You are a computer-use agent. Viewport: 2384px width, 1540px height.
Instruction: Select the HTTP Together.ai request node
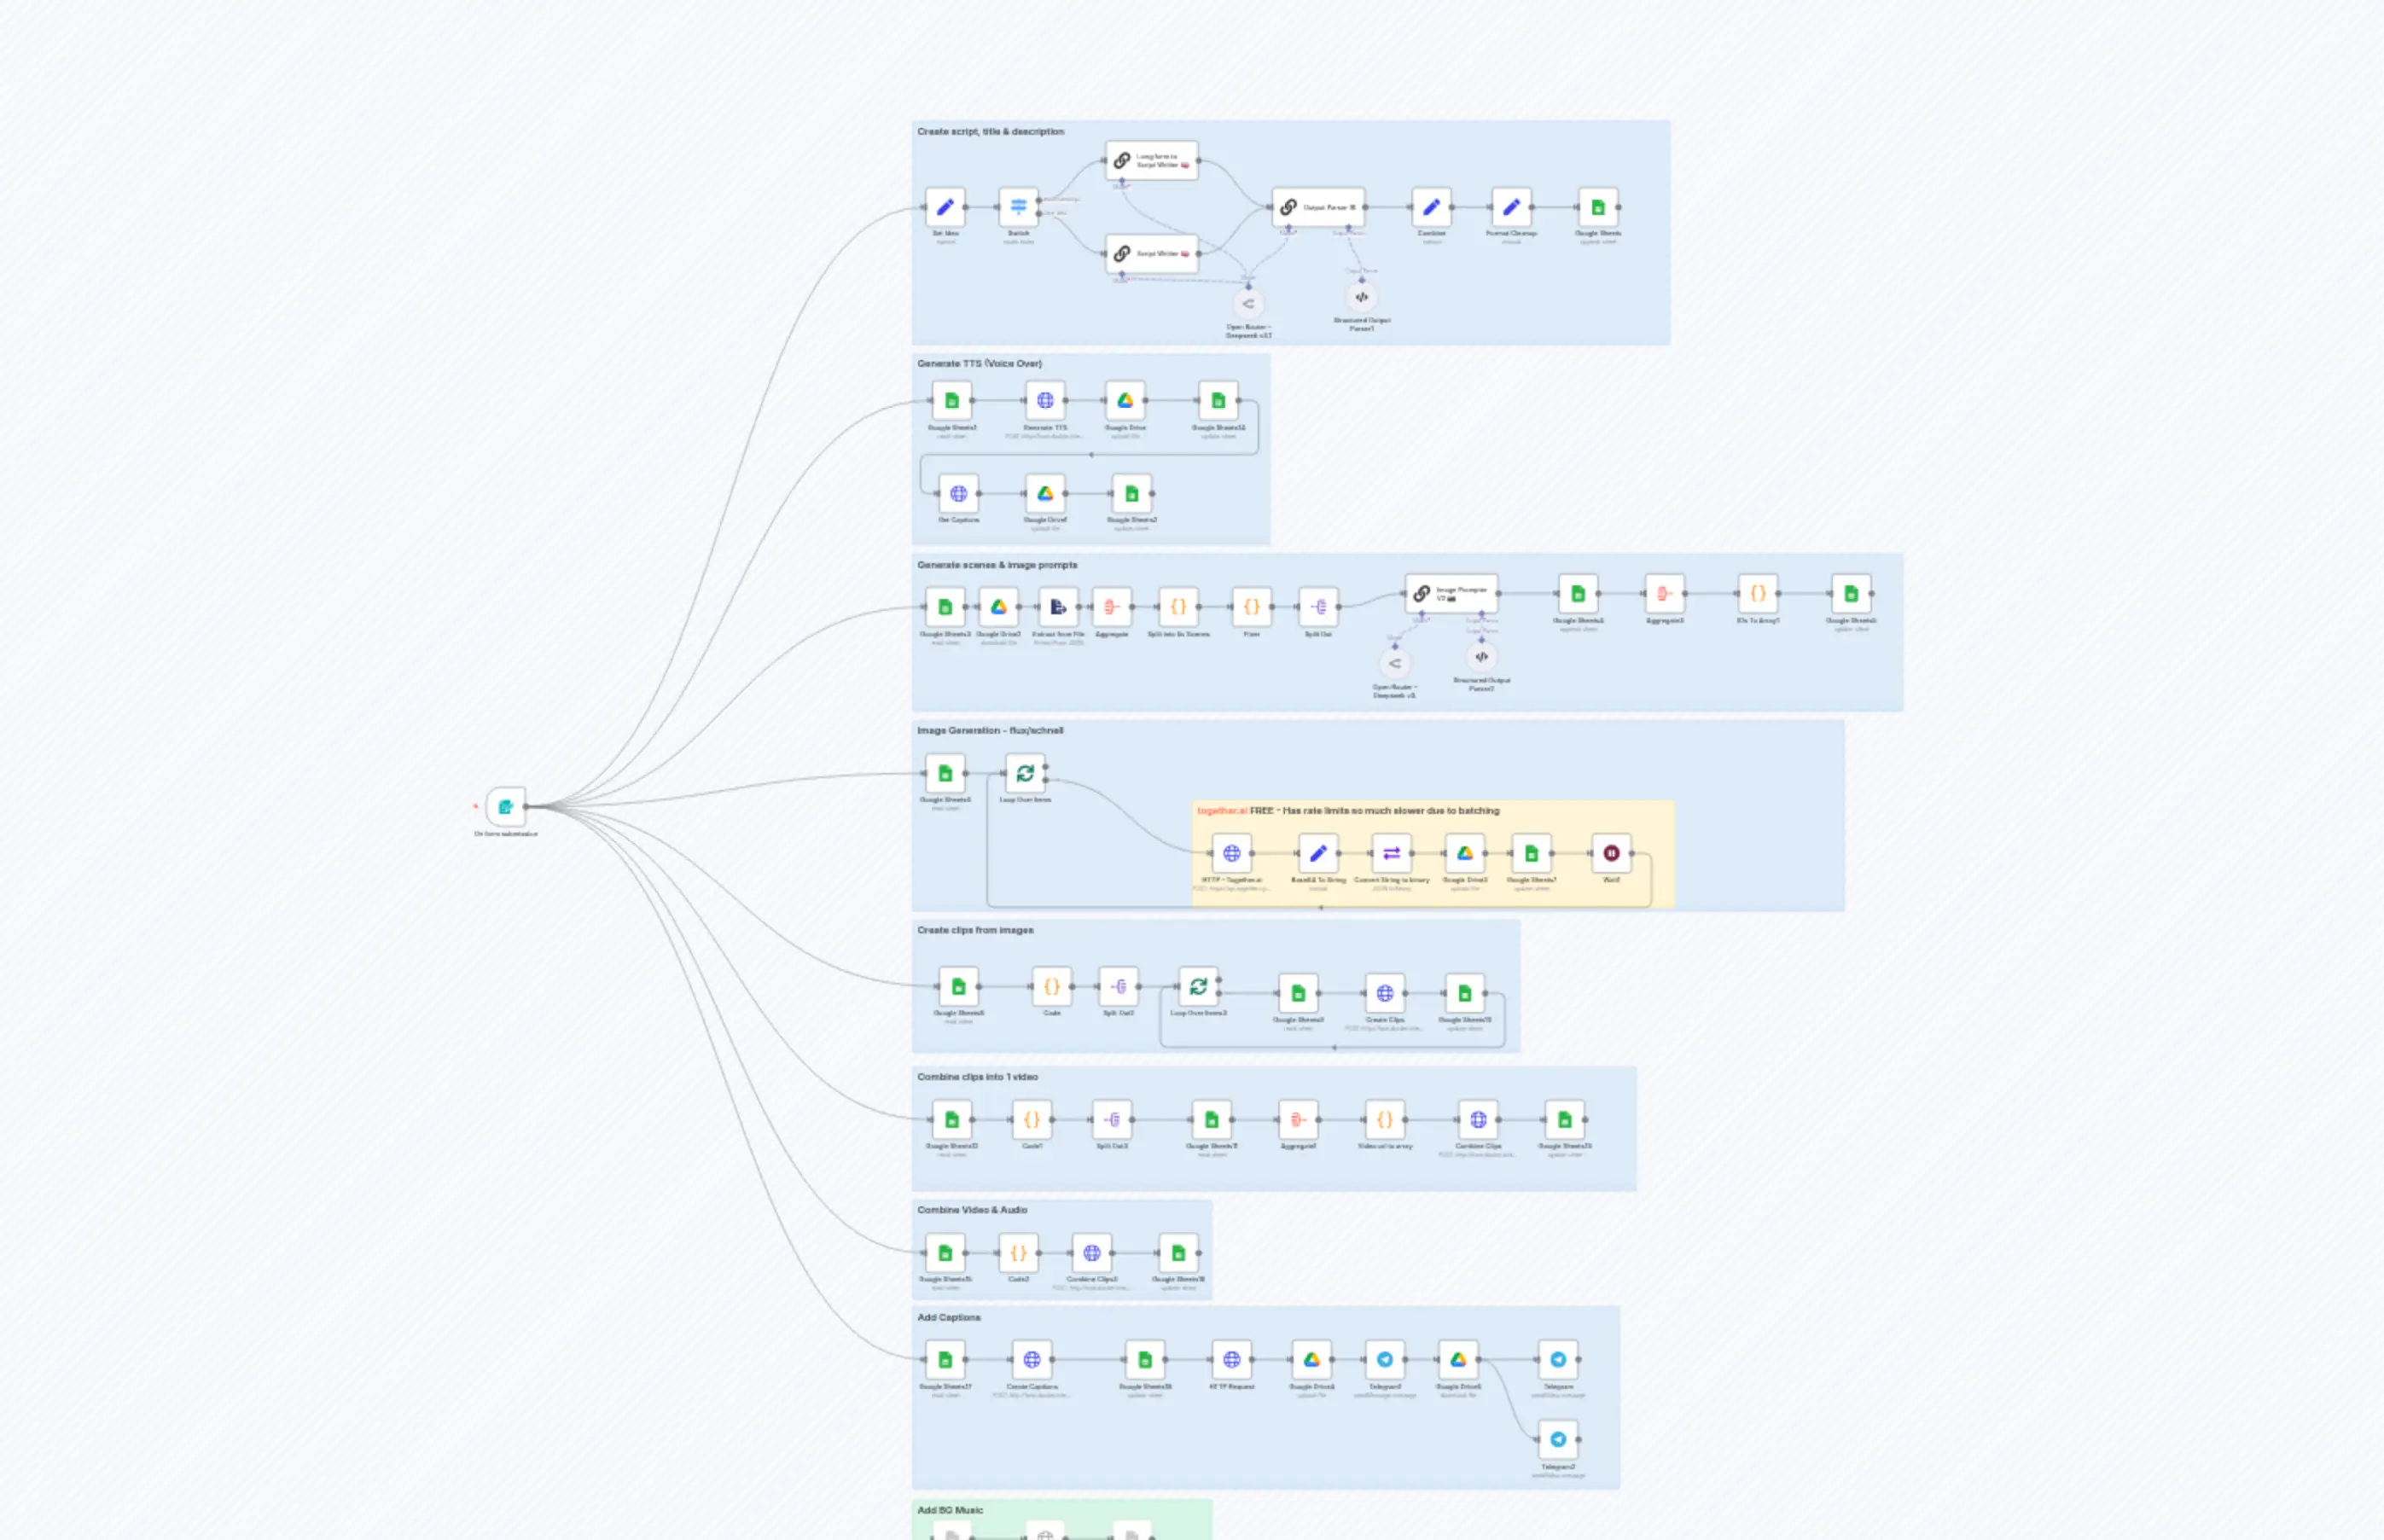coord(1232,853)
